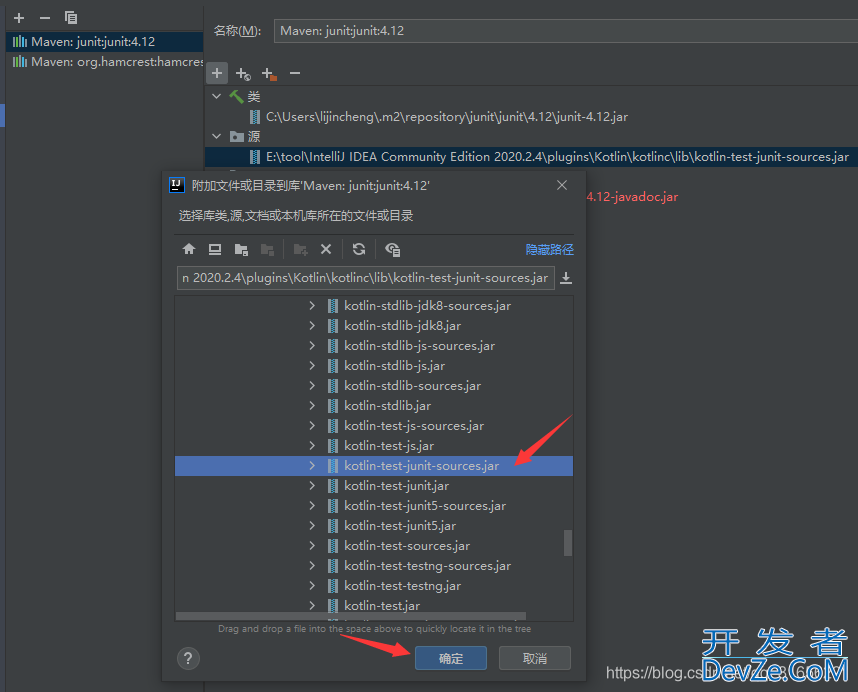Click the exclude roots plus icon
The height and width of the screenshot is (692, 858).
point(269,73)
